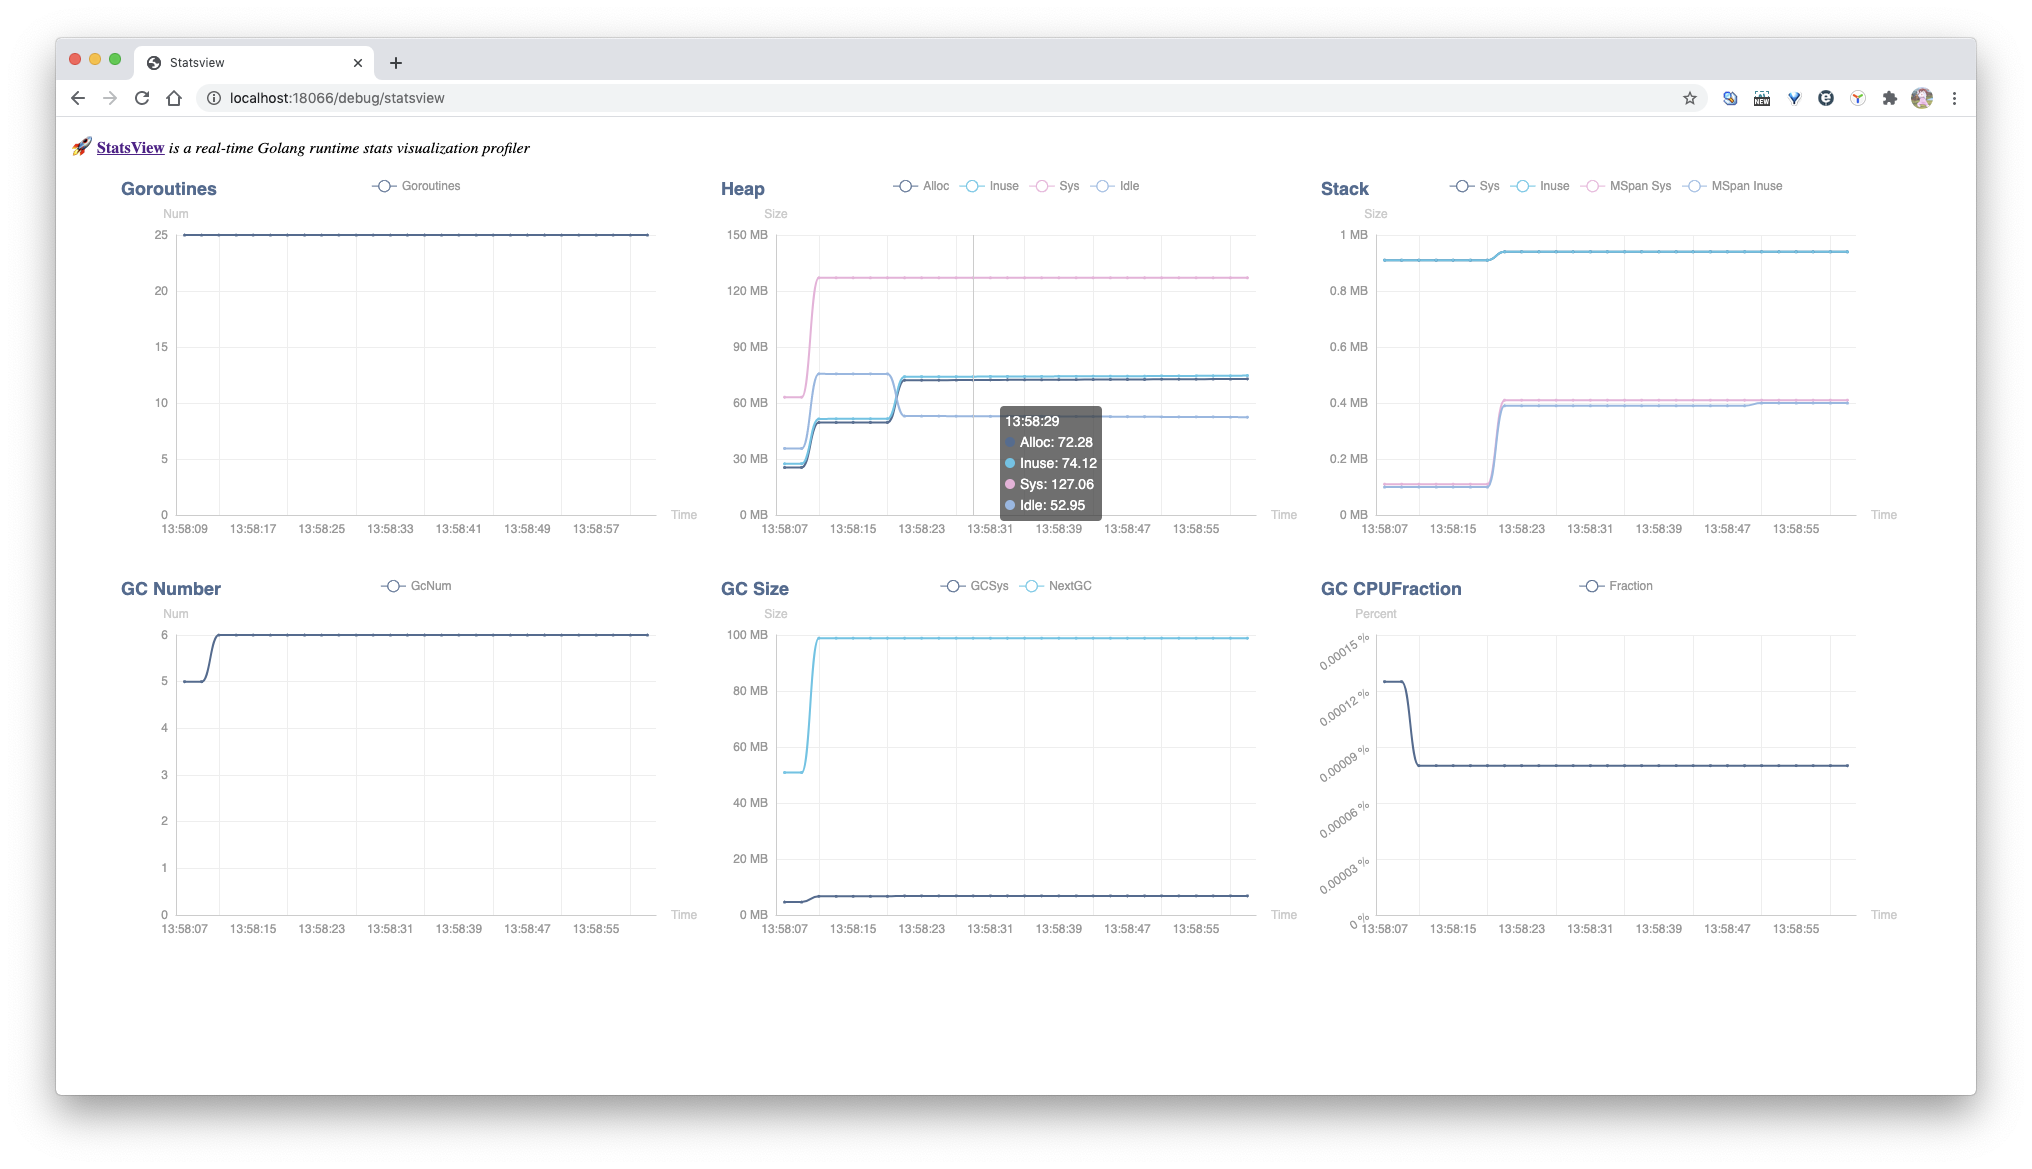Click the dark circular extension icon
The image size is (2032, 1169).
click(x=1826, y=98)
